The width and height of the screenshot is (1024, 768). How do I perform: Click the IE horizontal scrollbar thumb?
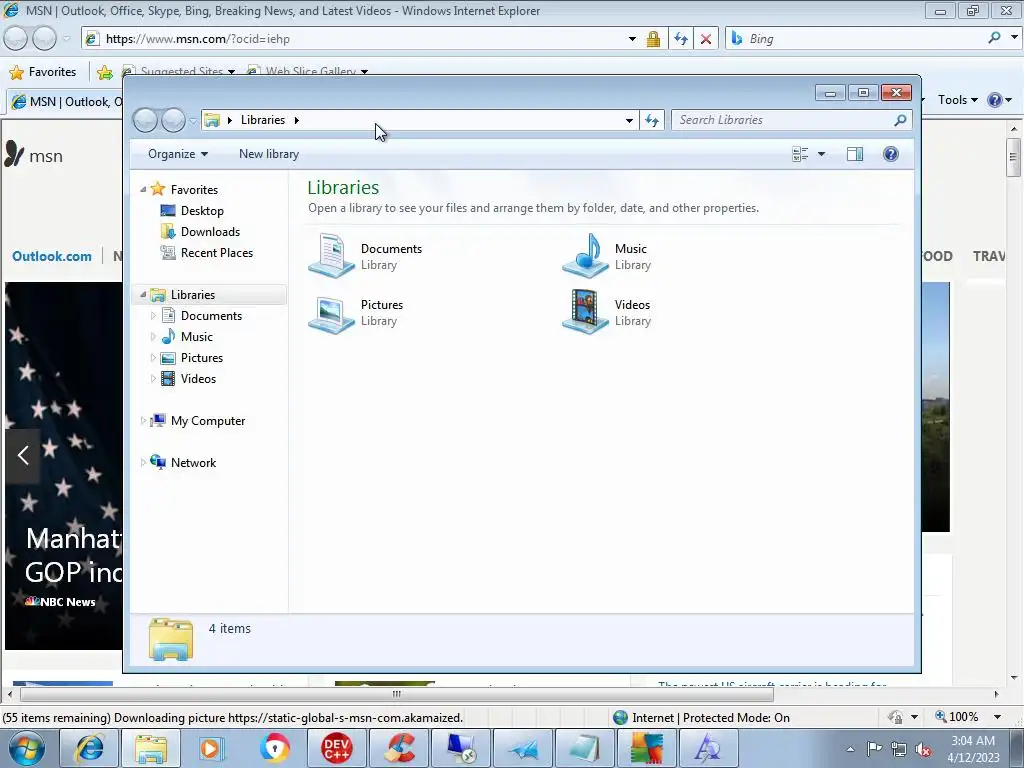396,694
